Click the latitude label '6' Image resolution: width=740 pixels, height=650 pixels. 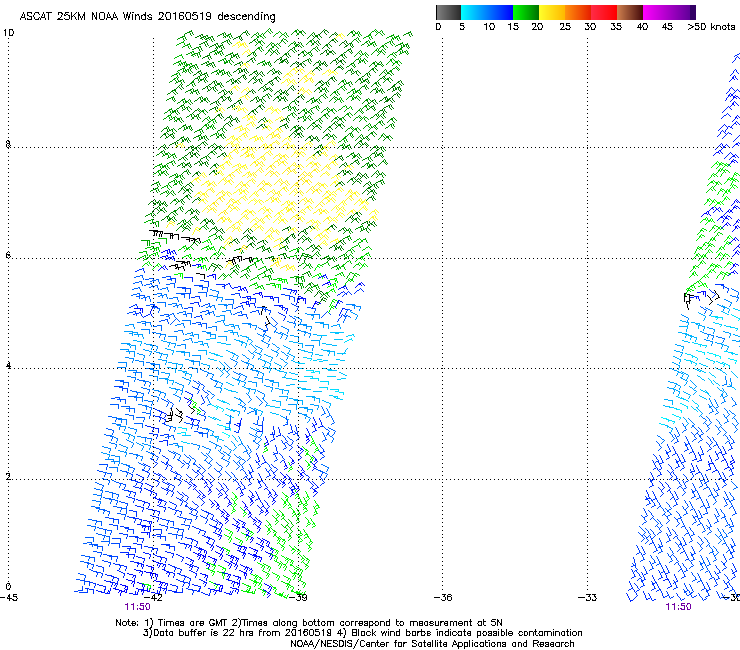pos(8,255)
